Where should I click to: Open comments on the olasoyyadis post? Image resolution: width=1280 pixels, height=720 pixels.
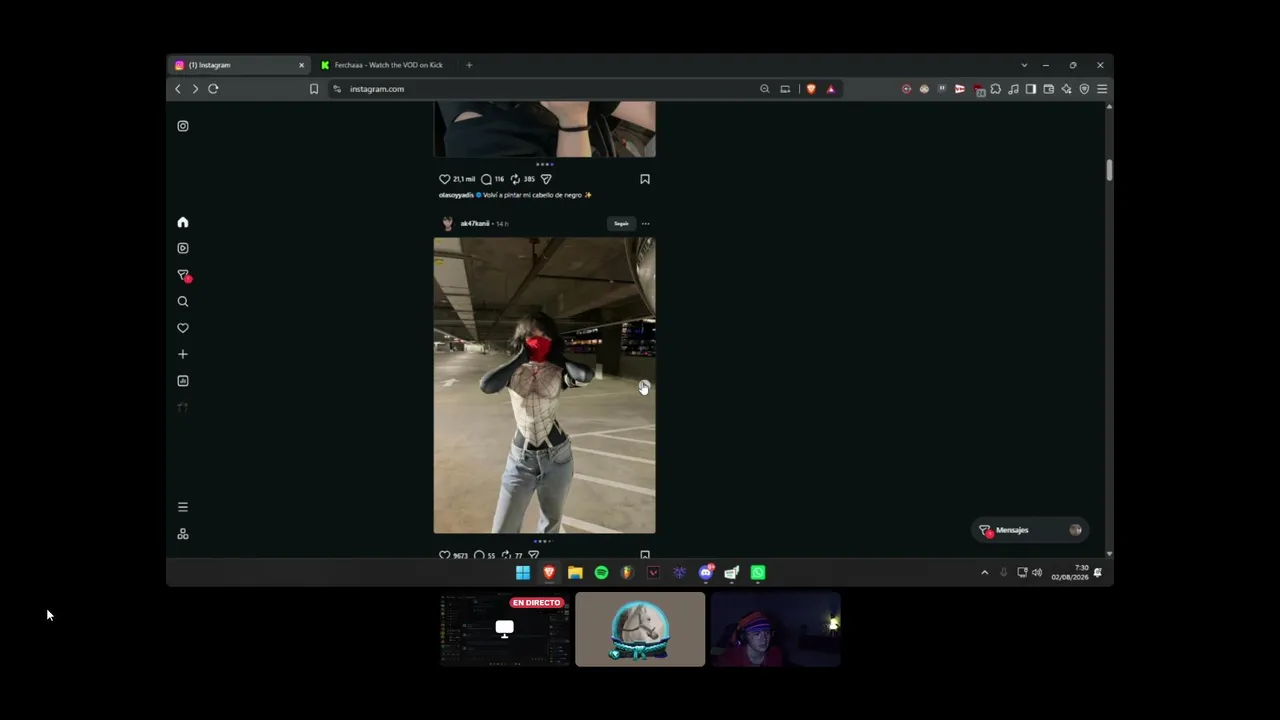click(x=486, y=179)
